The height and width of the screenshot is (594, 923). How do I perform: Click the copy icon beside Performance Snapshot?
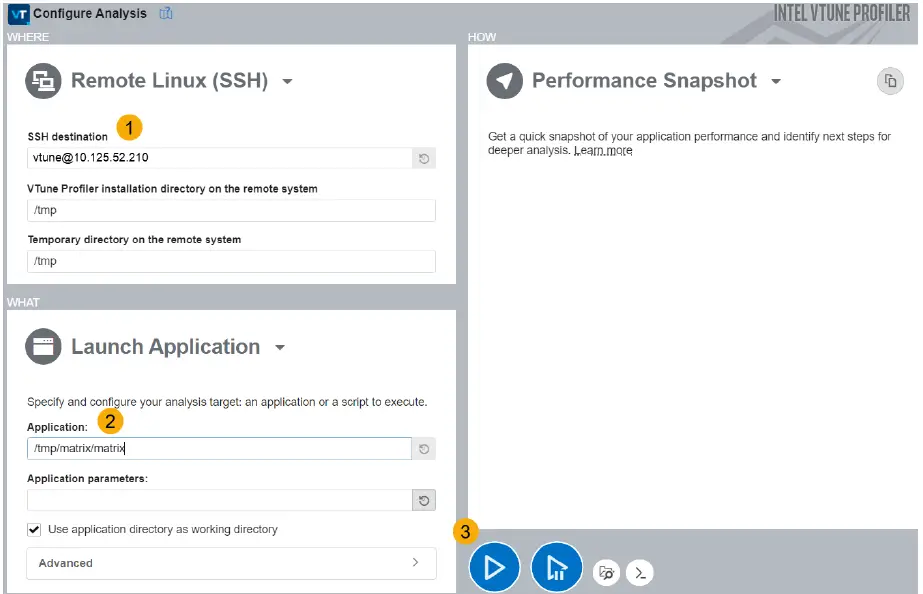[890, 81]
